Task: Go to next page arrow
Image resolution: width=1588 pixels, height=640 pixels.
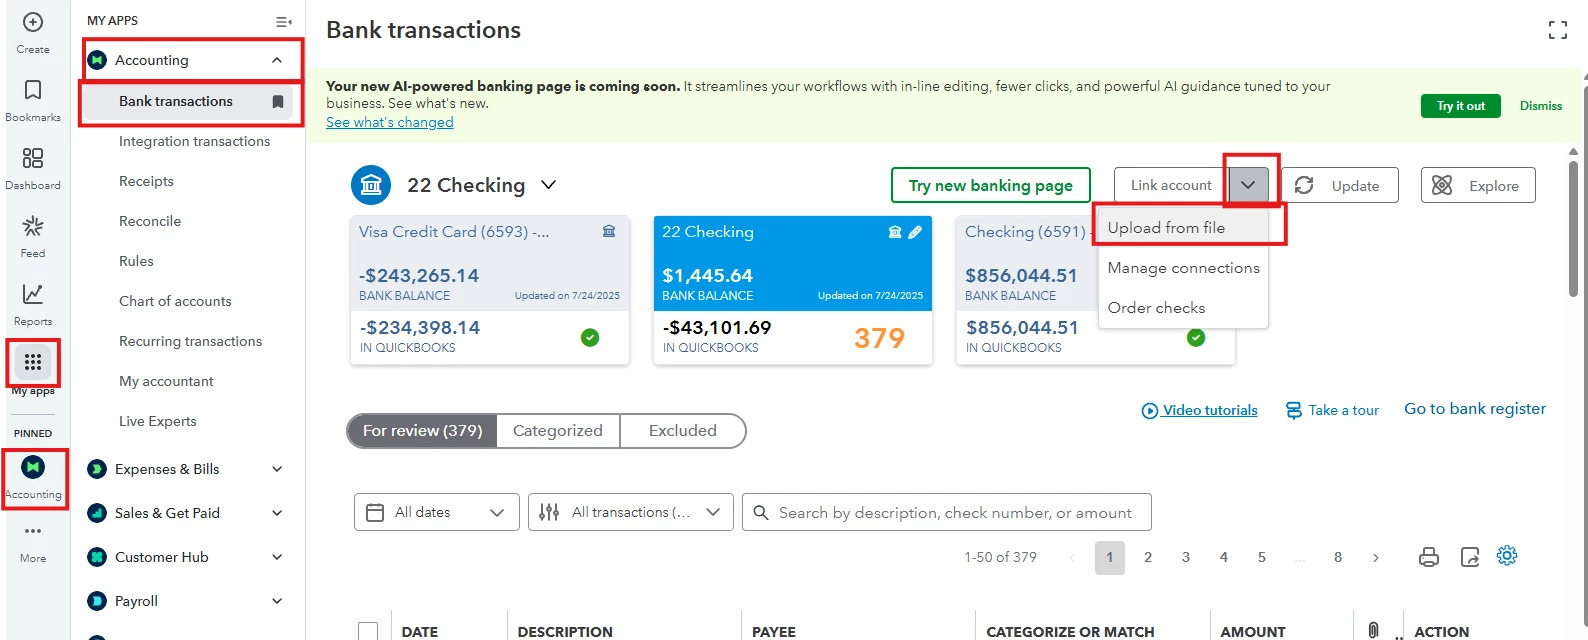Action: tap(1376, 558)
